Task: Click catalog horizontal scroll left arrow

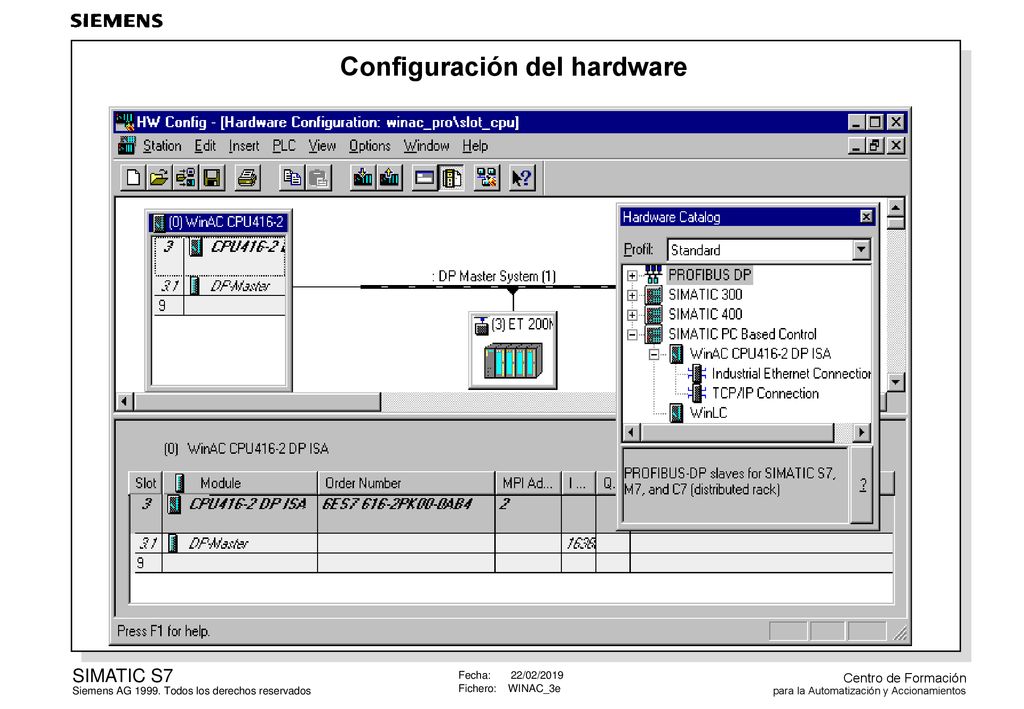Action: point(631,432)
